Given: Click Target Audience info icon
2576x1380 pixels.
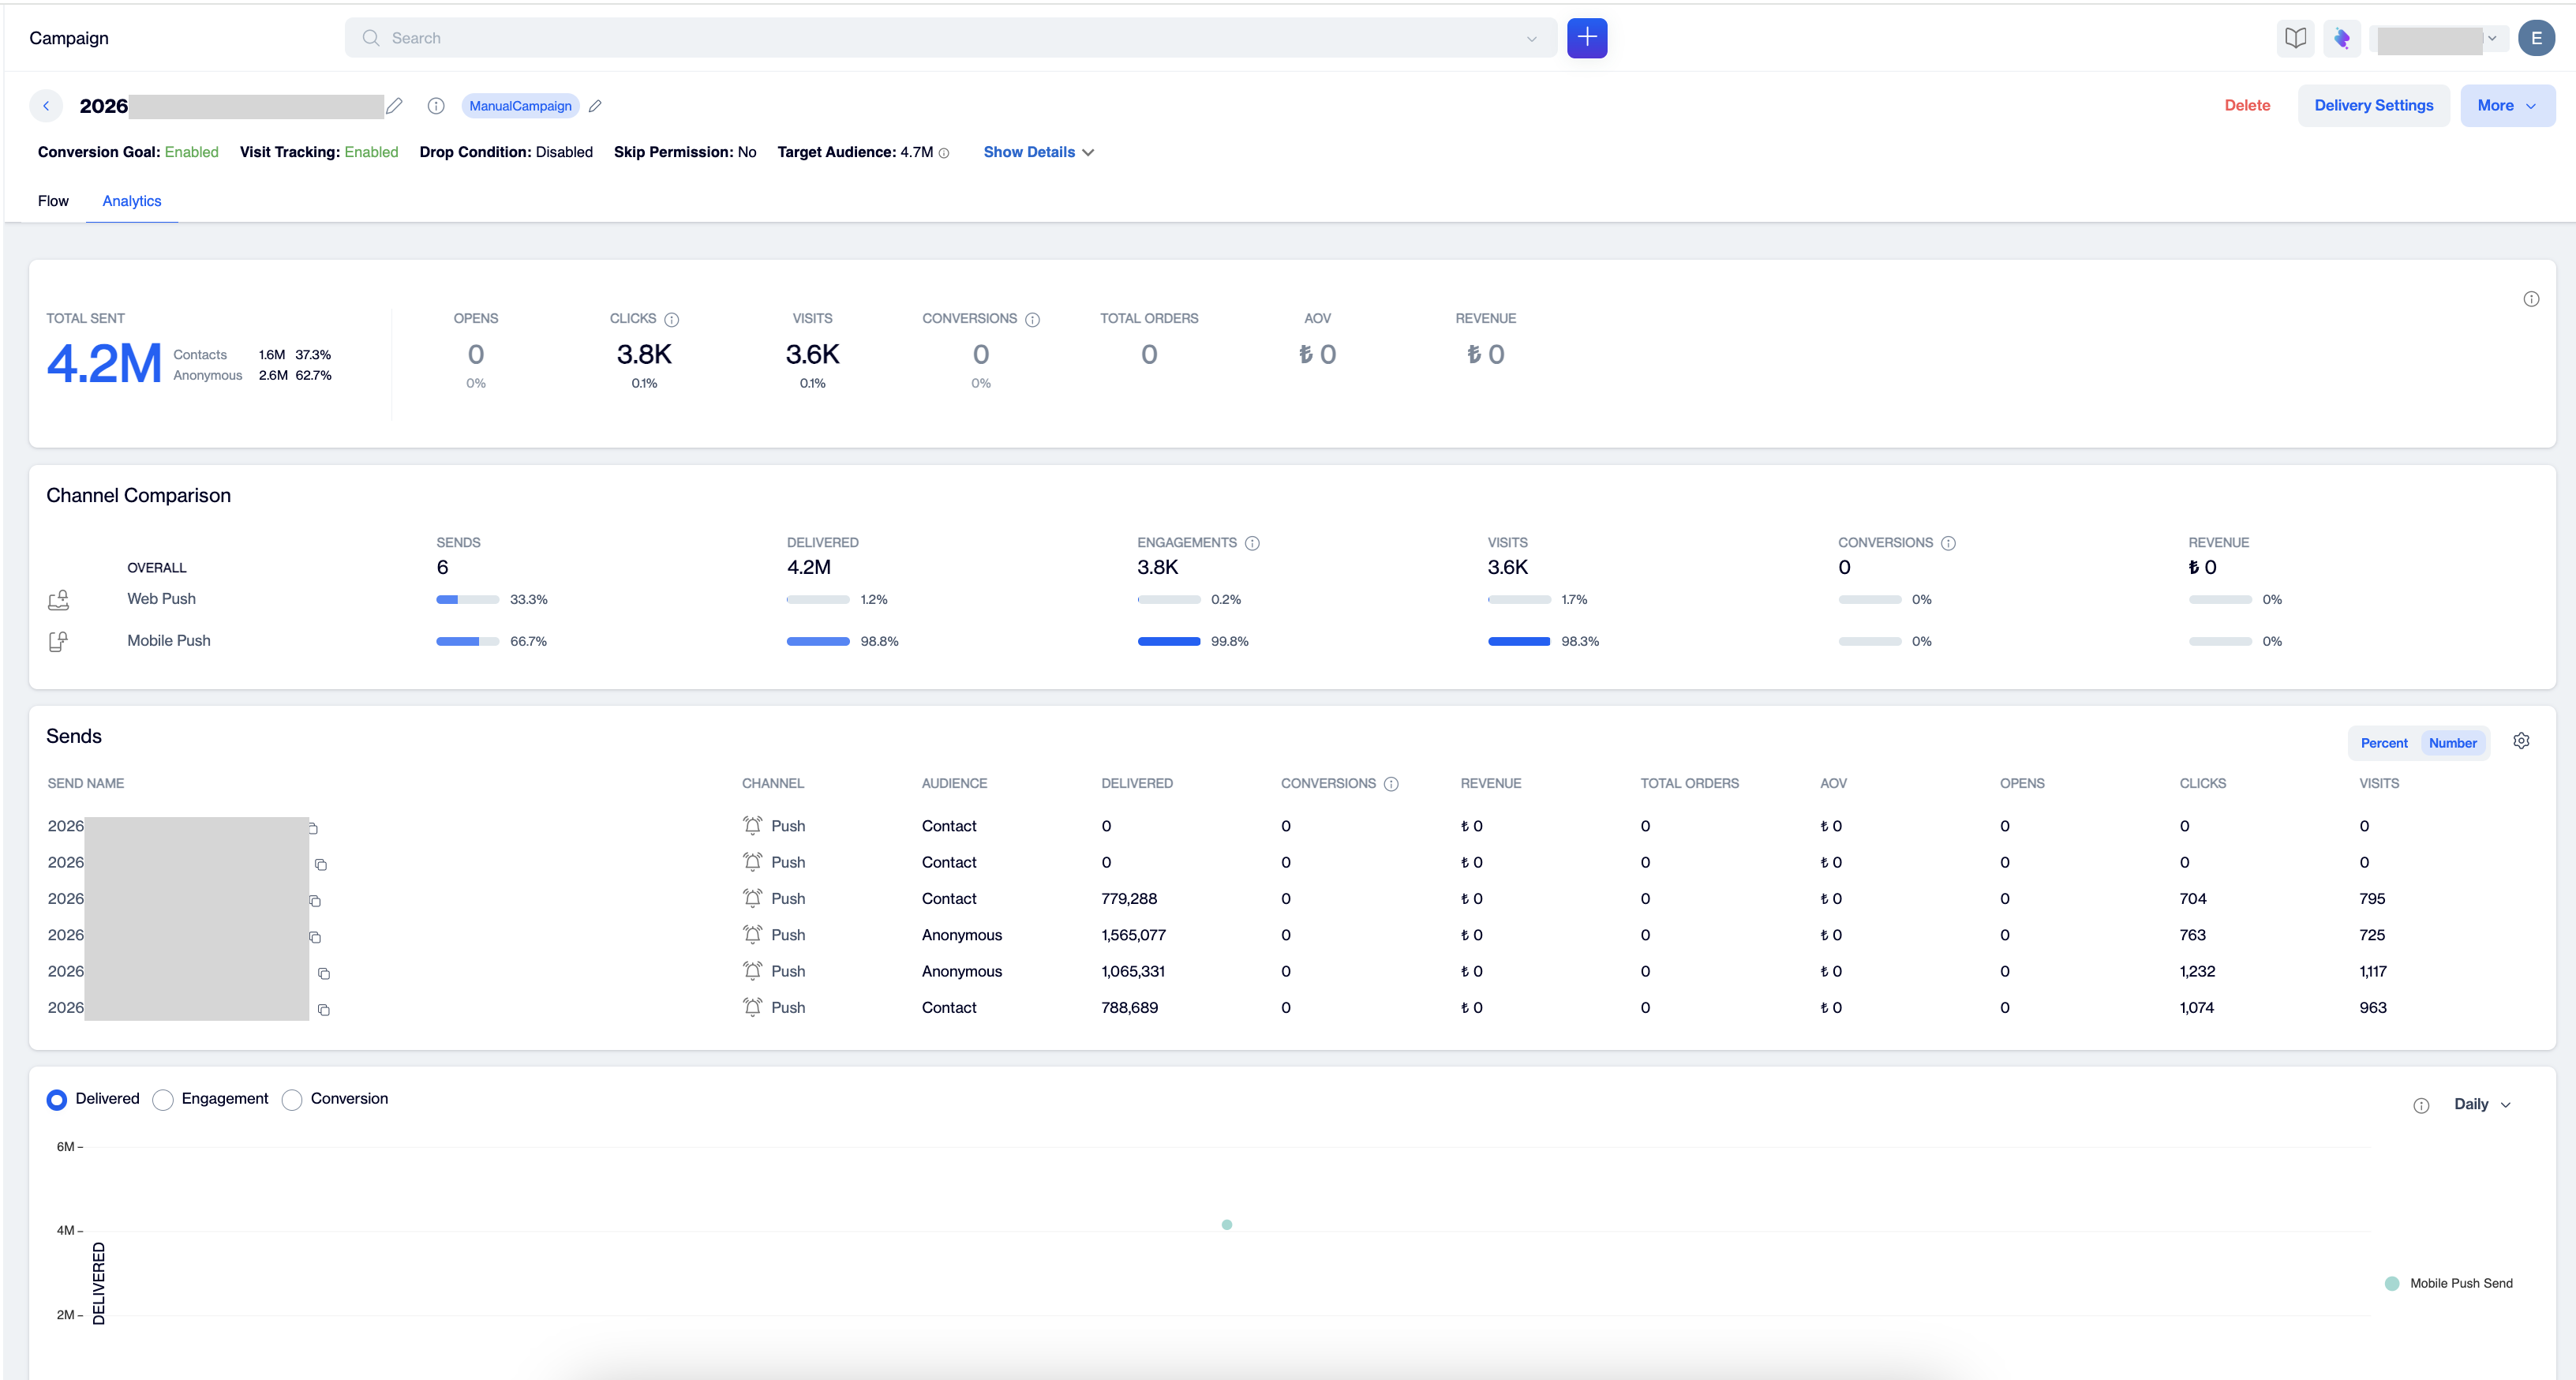Looking at the screenshot, I should pos(944,153).
